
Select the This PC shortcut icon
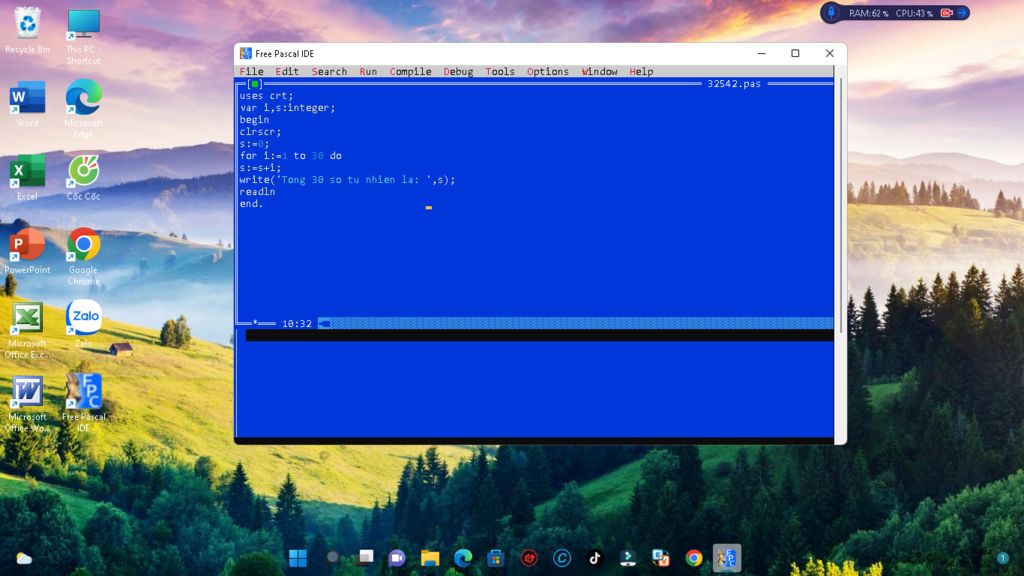point(84,36)
